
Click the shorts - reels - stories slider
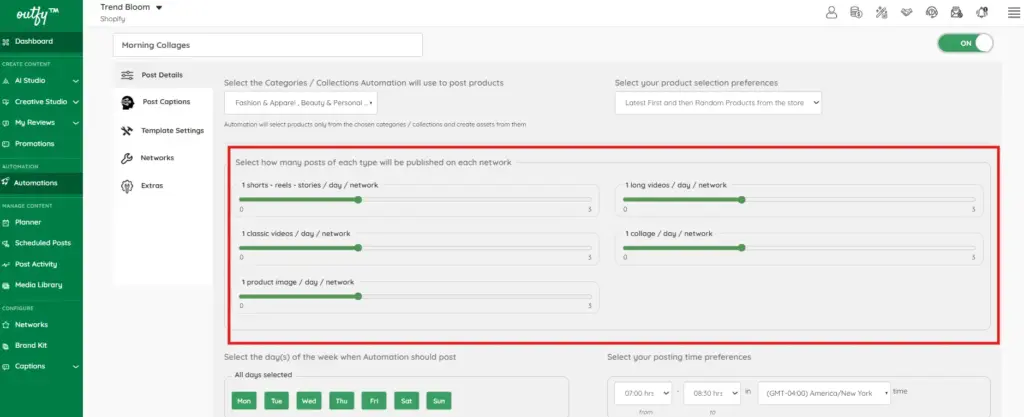(415, 200)
